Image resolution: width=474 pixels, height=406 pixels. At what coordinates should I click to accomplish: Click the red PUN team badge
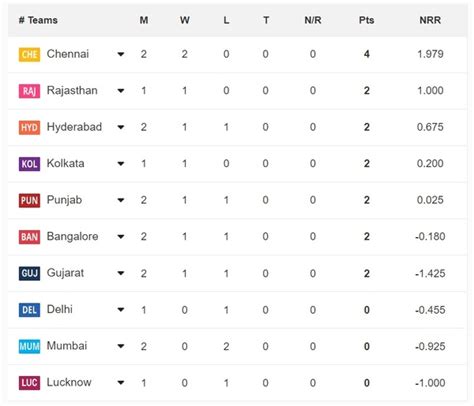(x=29, y=201)
